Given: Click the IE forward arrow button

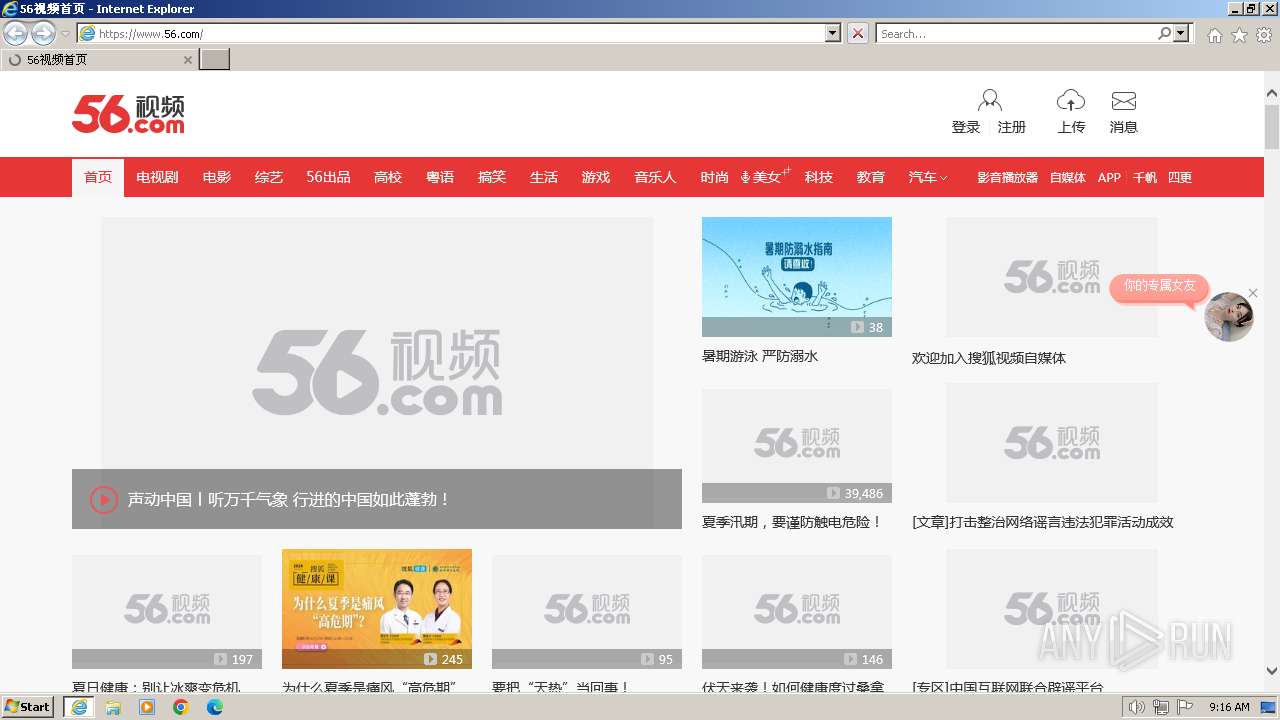Looking at the screenshot, I should tap(43, 33).
